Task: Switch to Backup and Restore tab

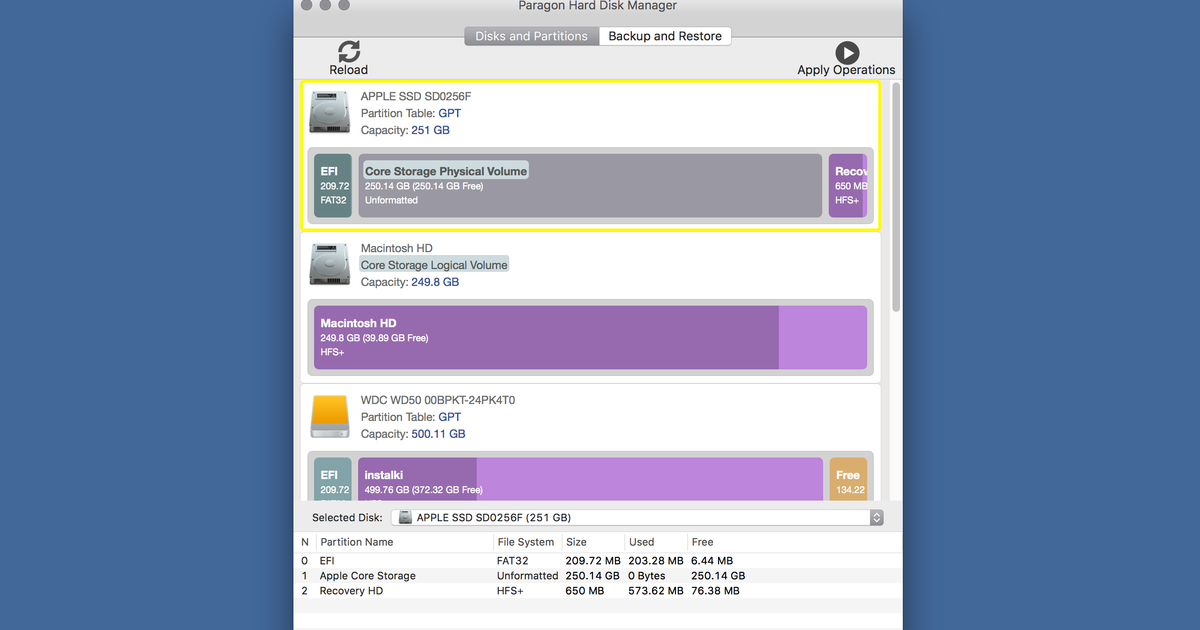Action: coord(665,36)
